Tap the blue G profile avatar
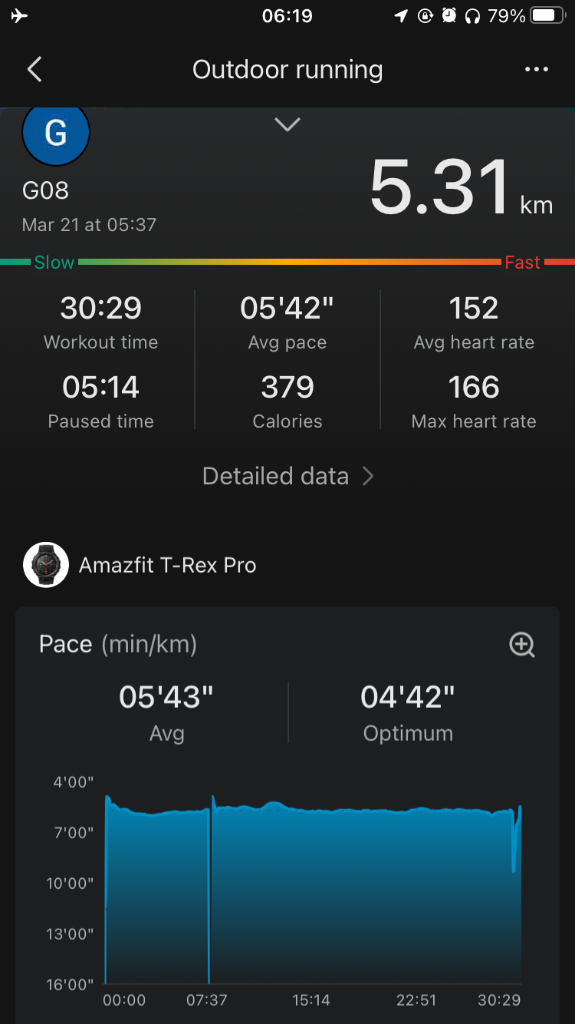This screenshot has width=575, height=1024. pyautogui.click(x=56, y=133)
